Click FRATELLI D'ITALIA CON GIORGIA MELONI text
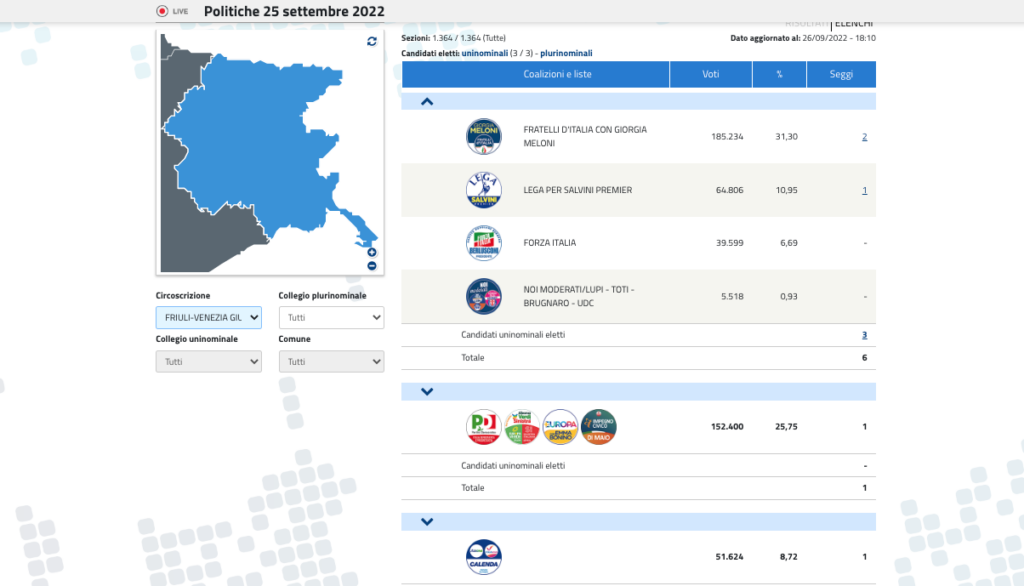The width and height of the screenshot is (1024, 586). [585, 137]
